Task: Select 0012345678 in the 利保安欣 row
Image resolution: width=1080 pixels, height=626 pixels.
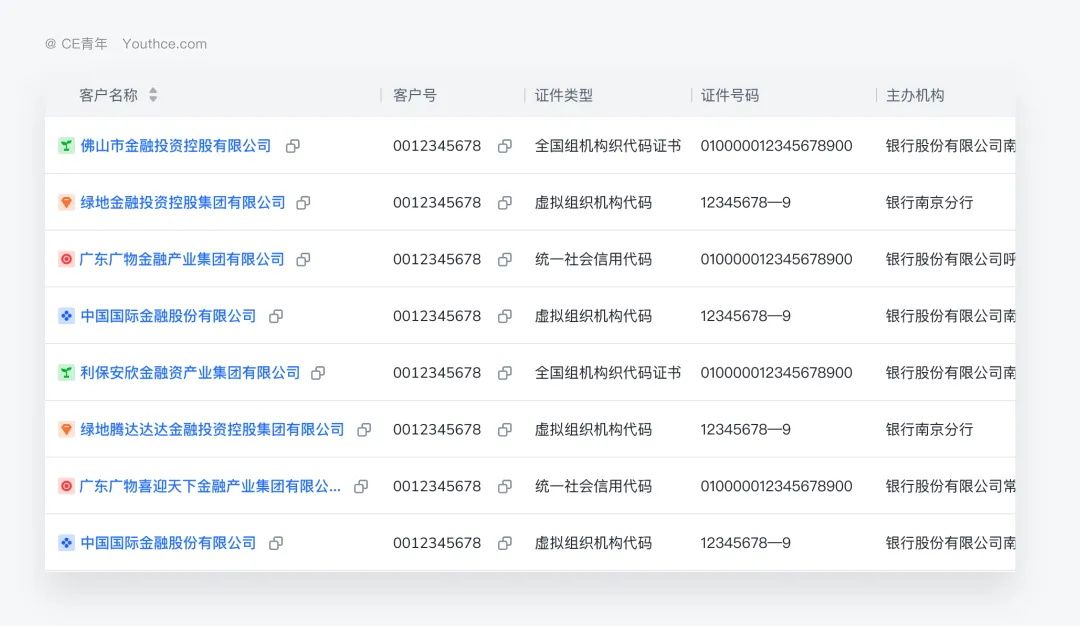Action: tap(437, 373)
